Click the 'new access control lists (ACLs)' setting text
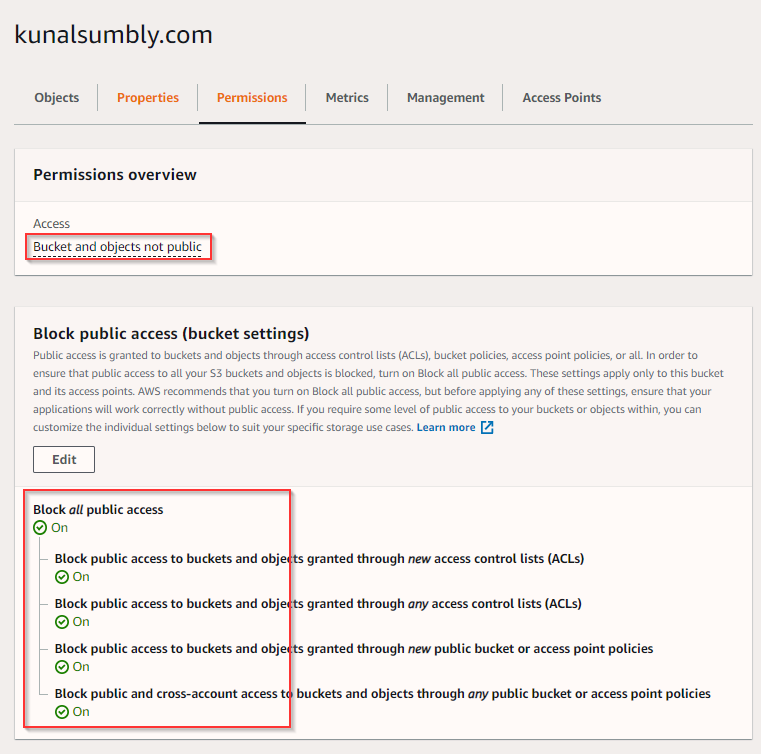This screenshot has height=754, width=761. click(319, 559)
